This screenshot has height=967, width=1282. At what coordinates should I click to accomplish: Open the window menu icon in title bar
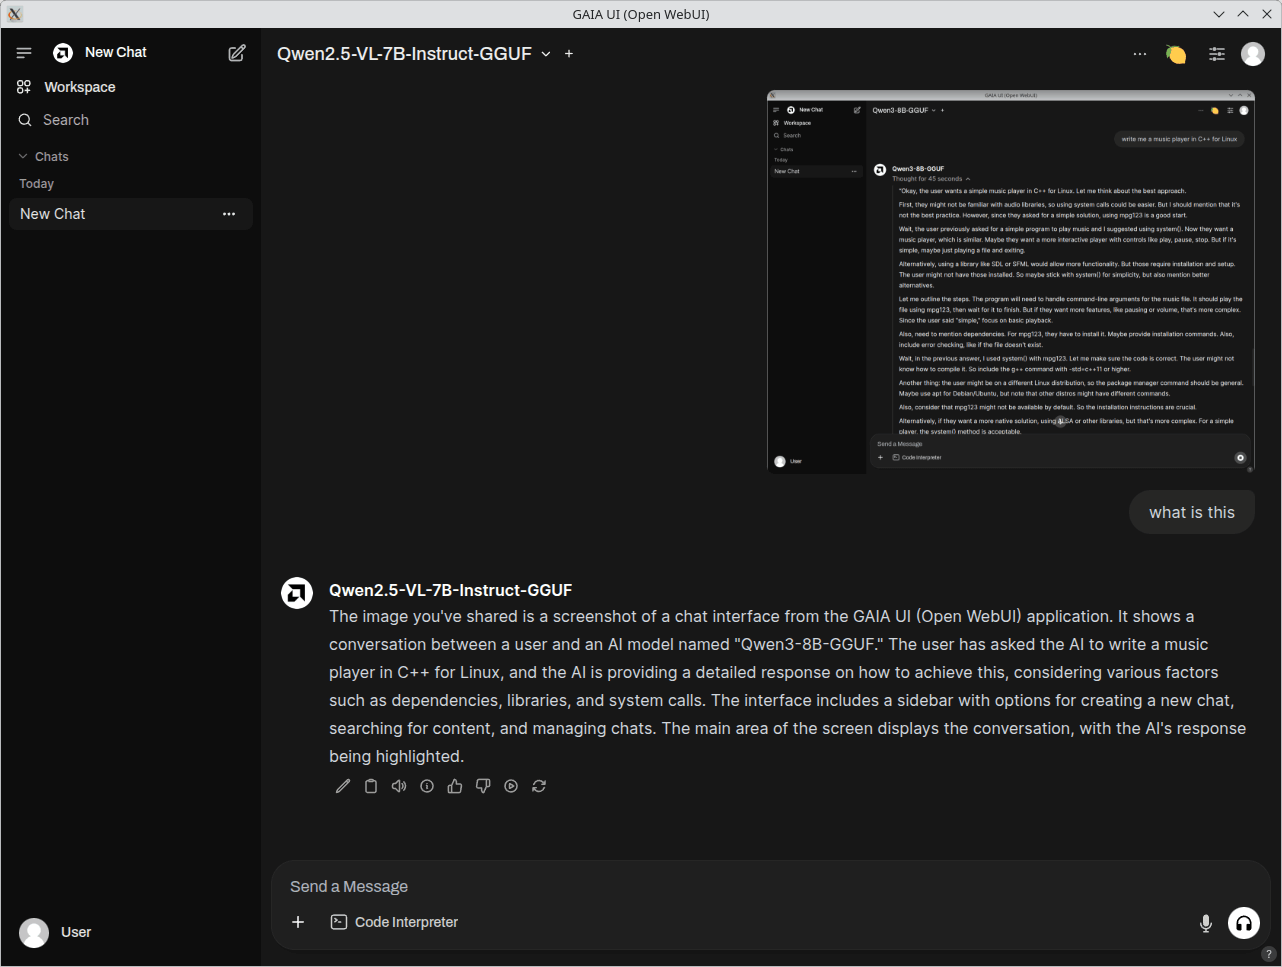14,14
